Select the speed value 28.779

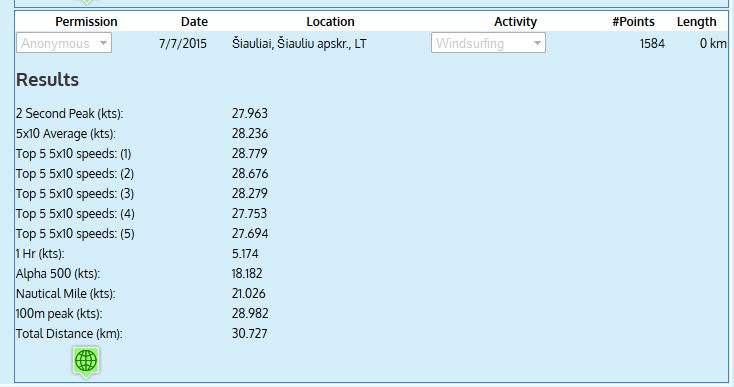250,153
